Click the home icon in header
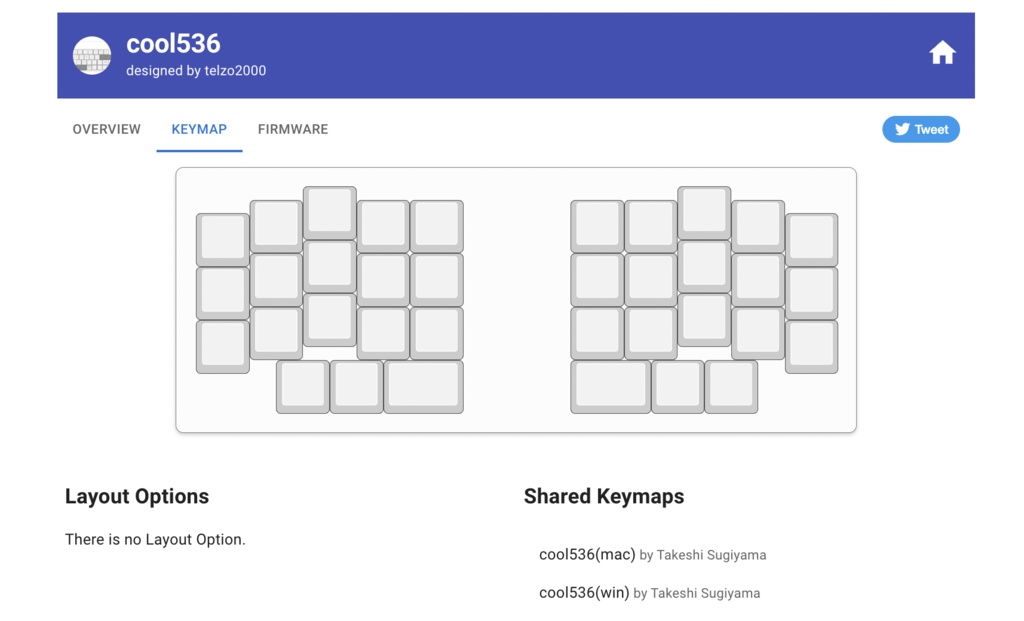 pos(942,54)
